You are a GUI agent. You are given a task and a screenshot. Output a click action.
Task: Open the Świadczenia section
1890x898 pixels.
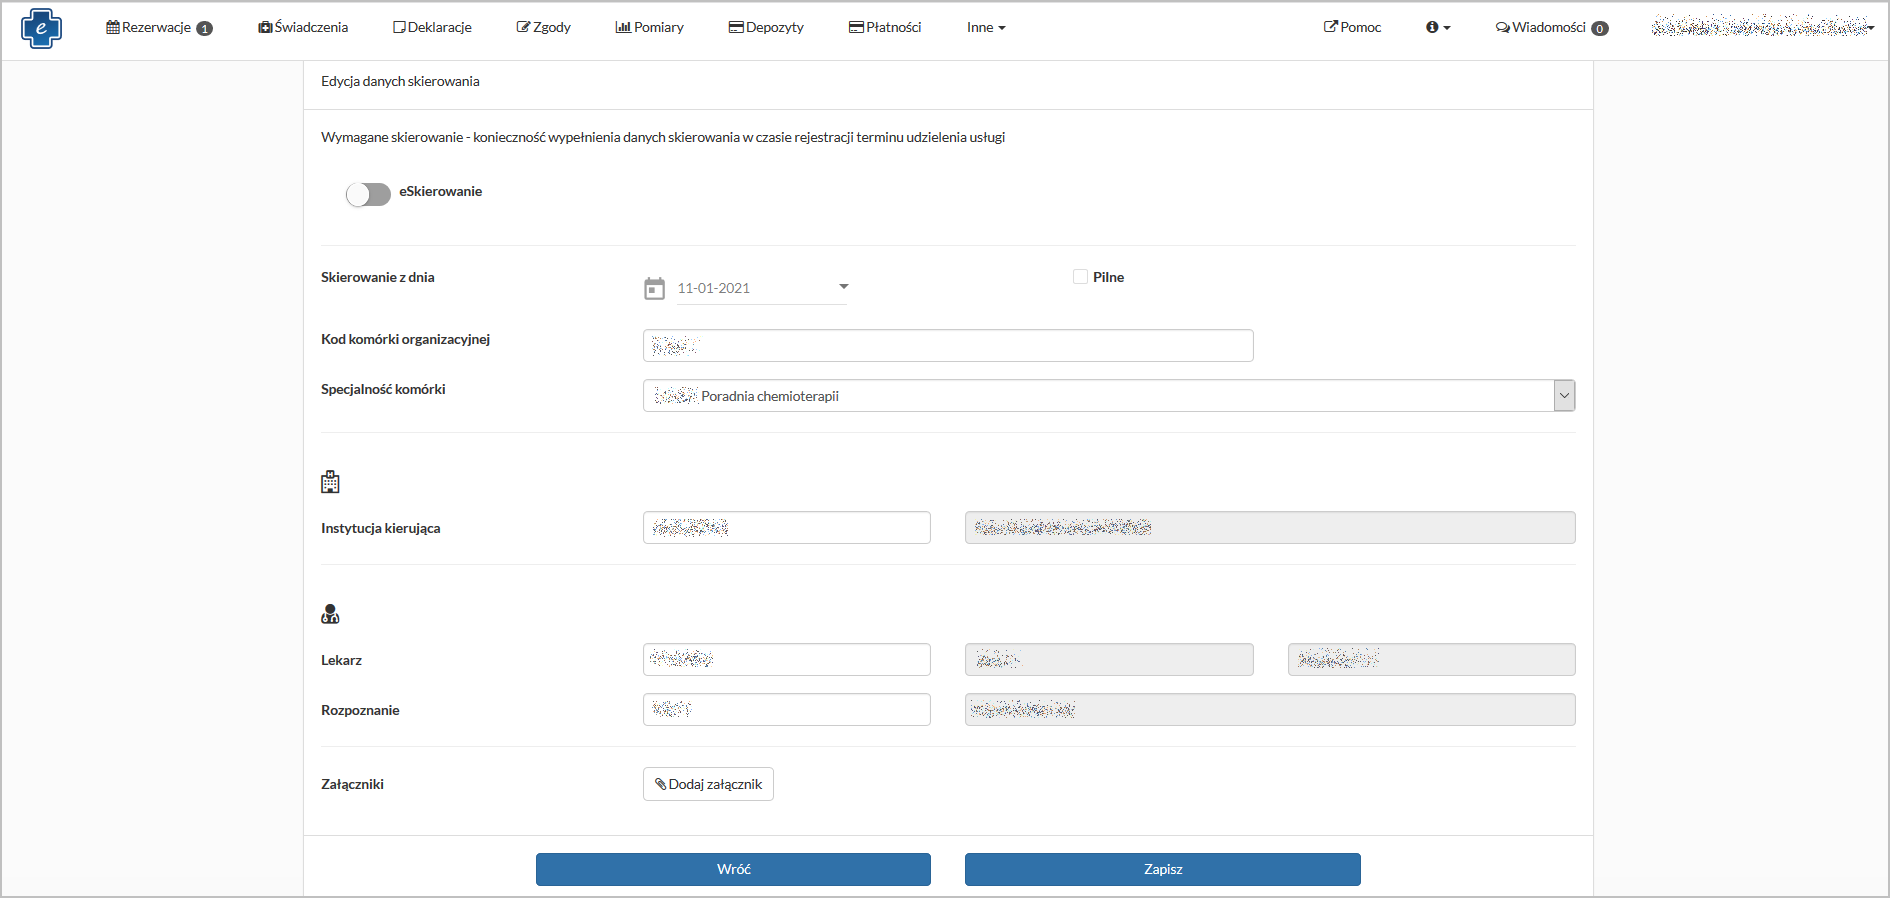click(x=303, y=28)
